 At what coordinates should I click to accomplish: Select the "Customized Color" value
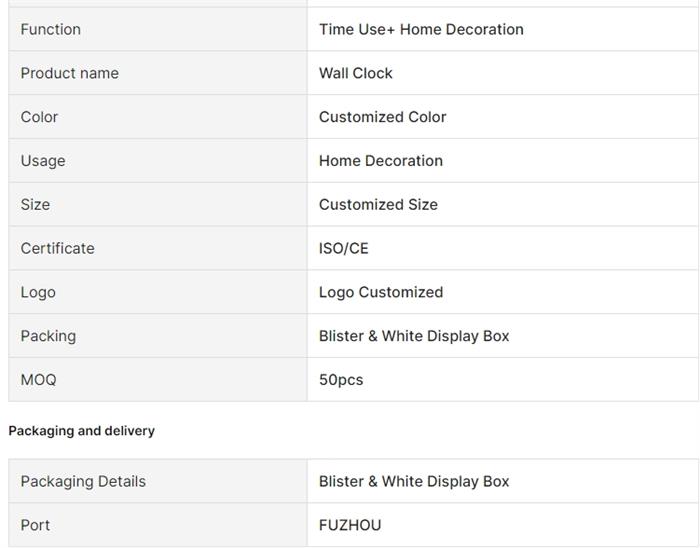(382, 117)
